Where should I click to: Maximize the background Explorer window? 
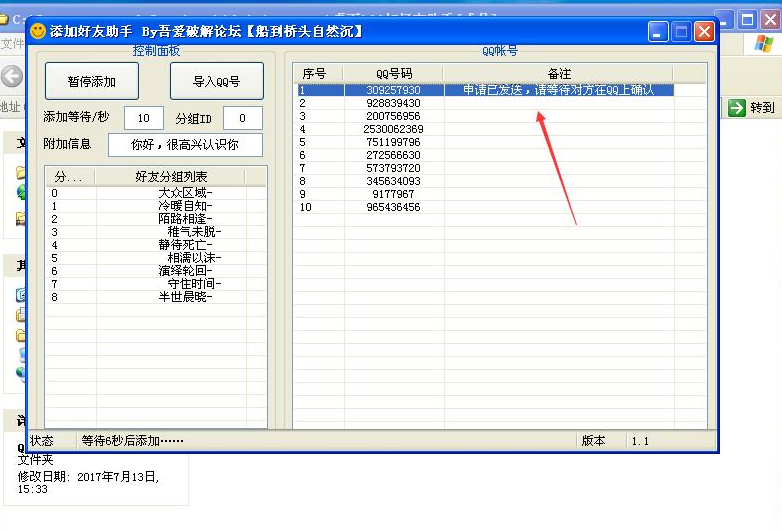[x=748, y=20]
